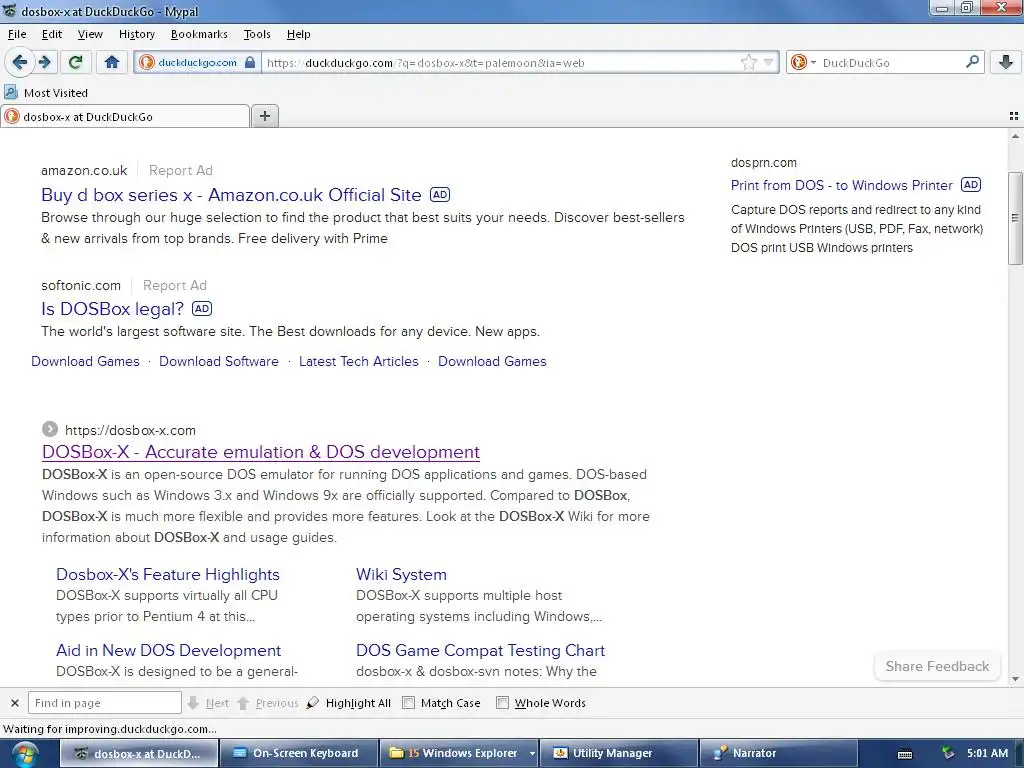Open the Wiki System link
This screenshot has height=768, width=1024.
(x=401, y=575)
